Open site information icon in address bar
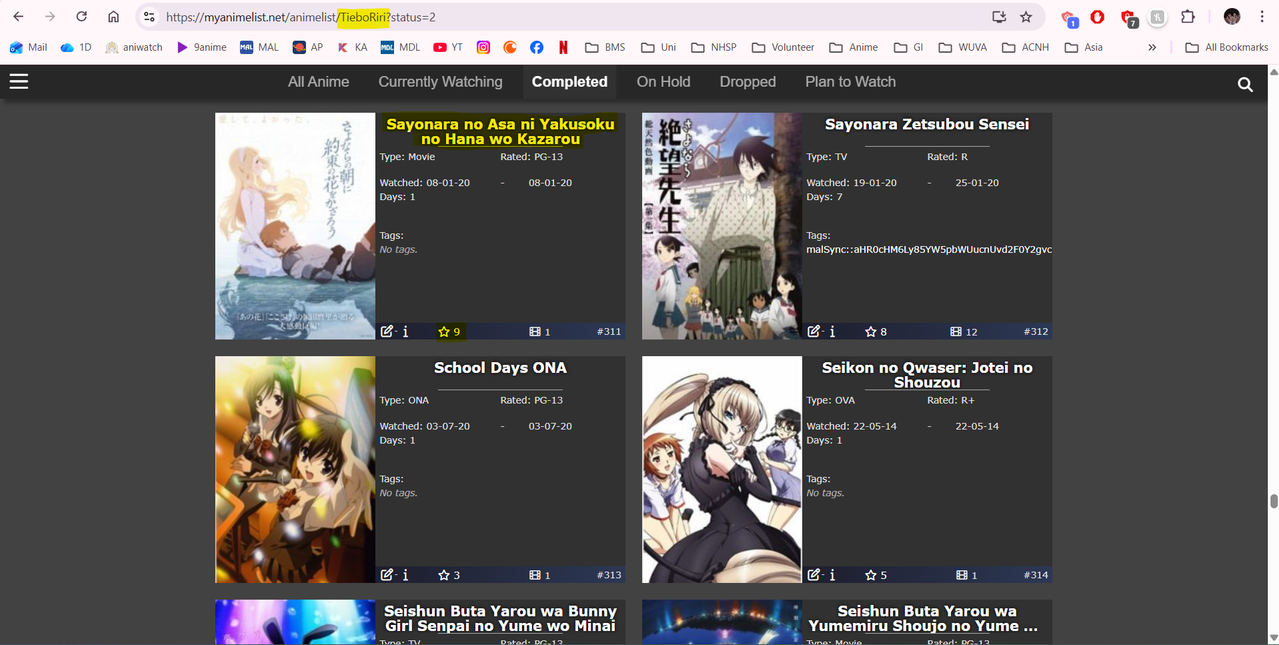The width and height of the screenshot is (1279, 645). pos(149,17)
